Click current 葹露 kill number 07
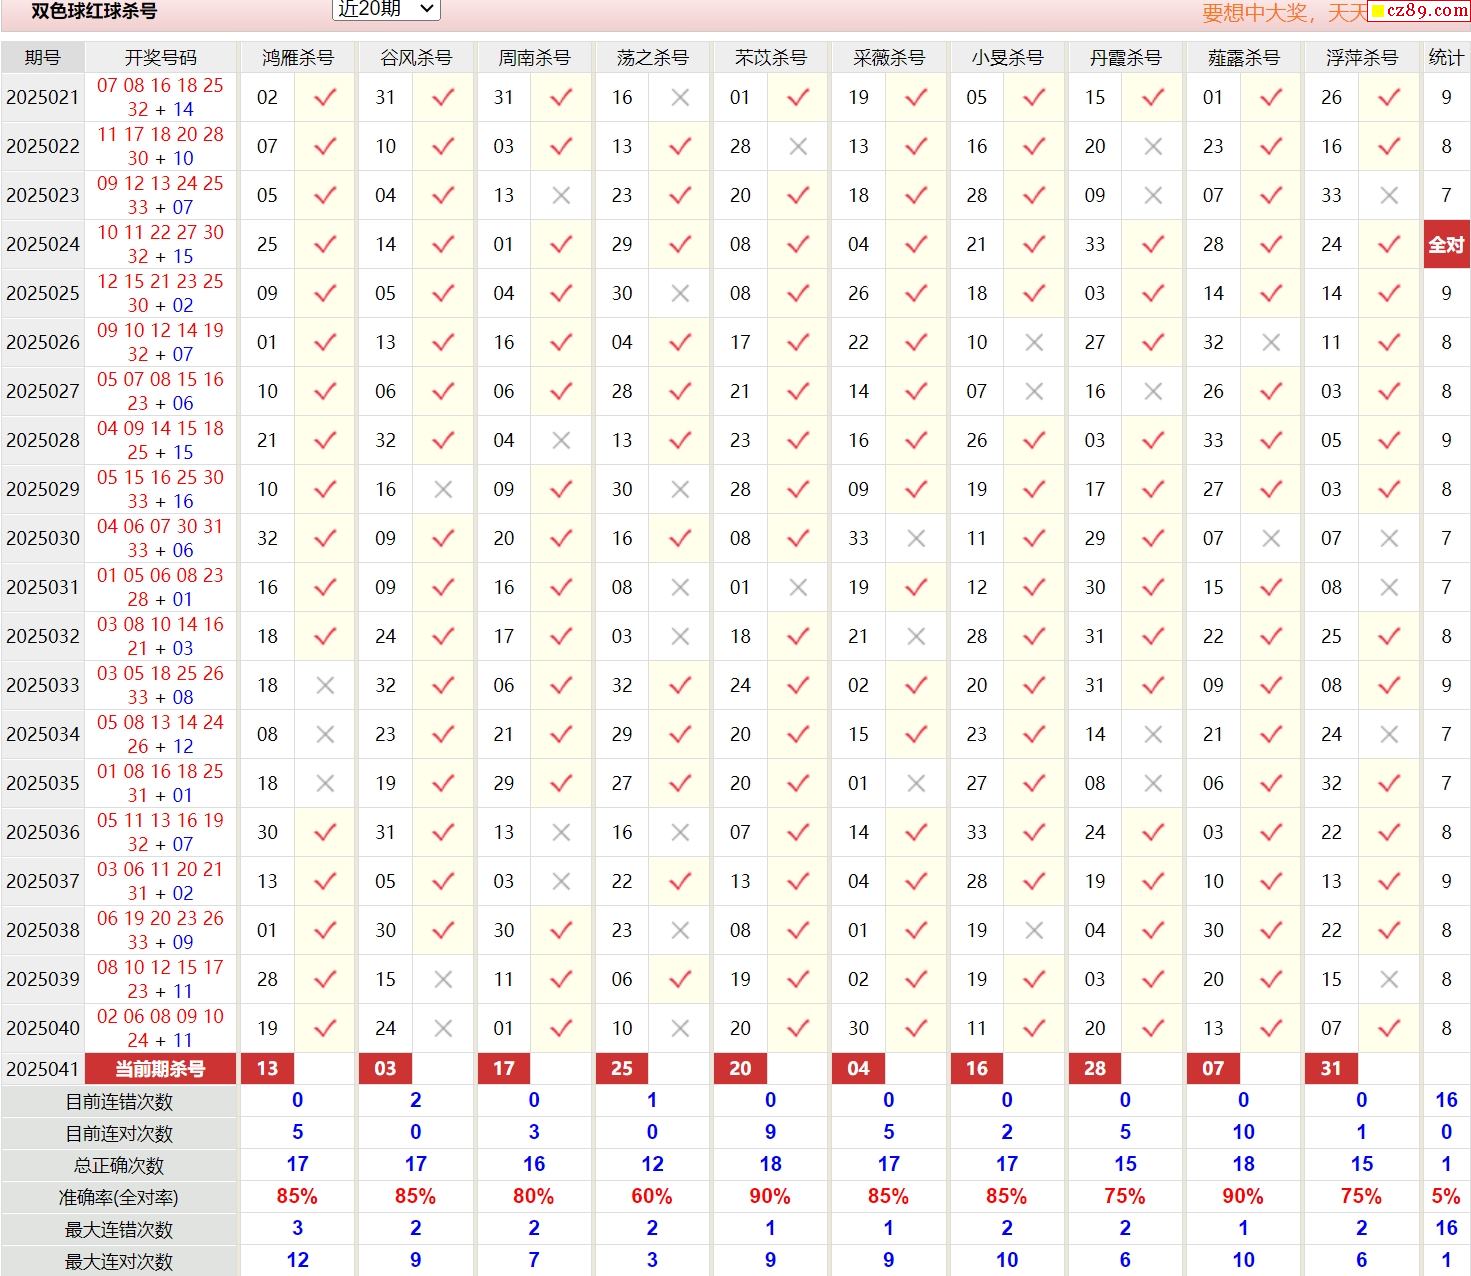The image size is (1471, 1276). coord(1213,1068)
